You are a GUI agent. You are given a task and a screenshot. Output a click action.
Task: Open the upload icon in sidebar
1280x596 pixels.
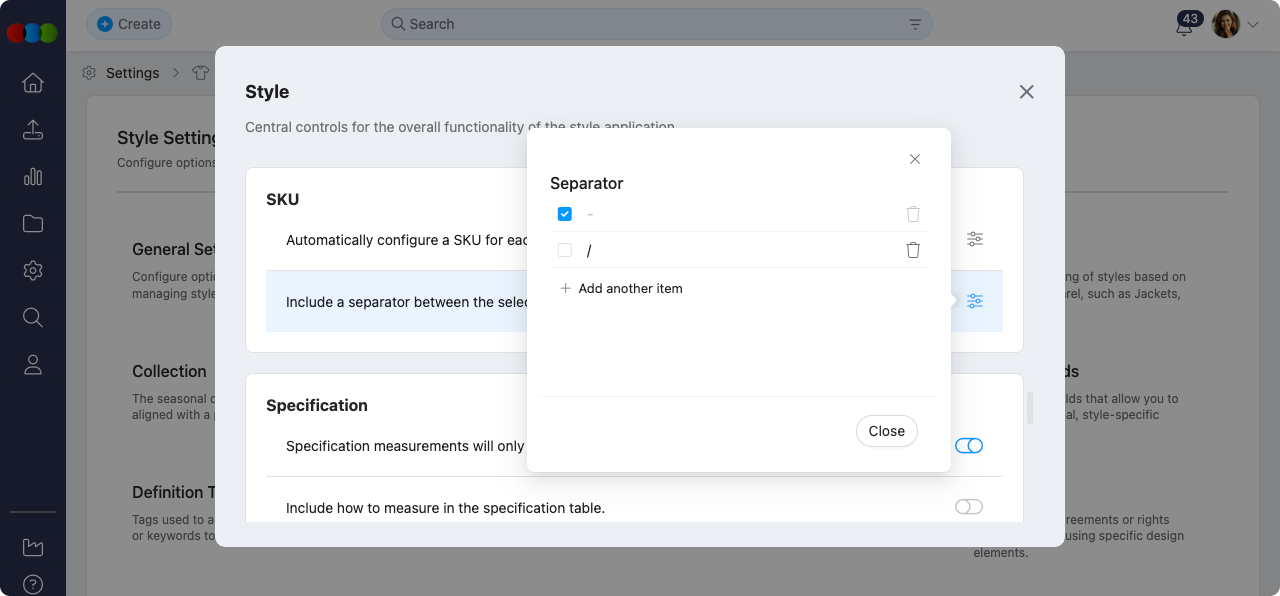[33, 130]
